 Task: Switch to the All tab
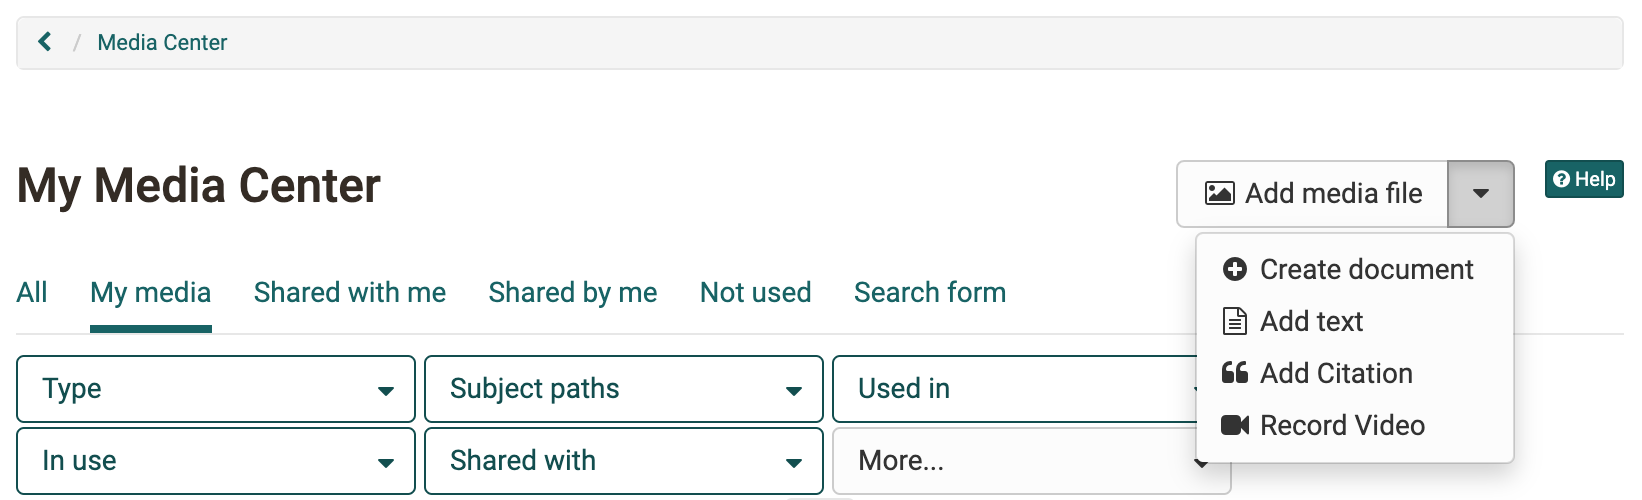32,292
